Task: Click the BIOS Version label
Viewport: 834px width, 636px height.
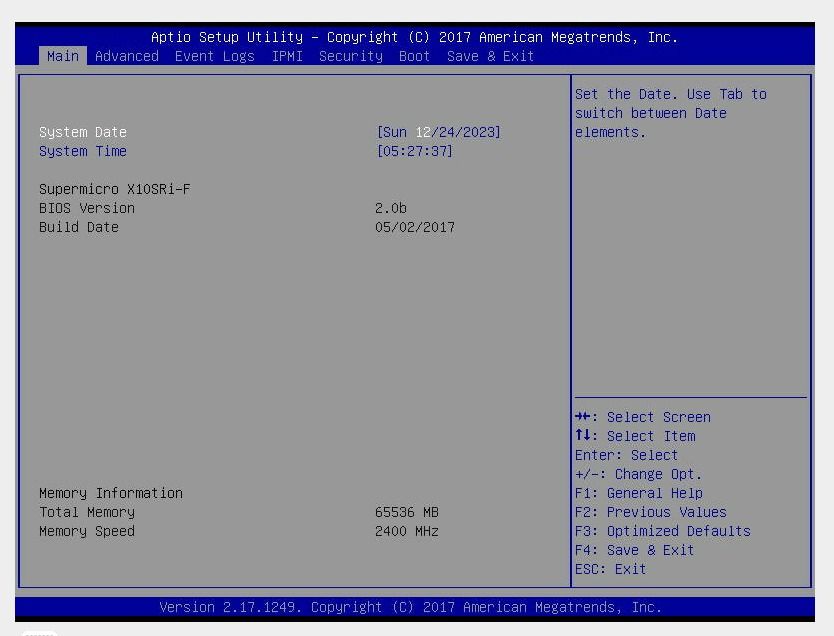Action: [x=87, y=208]
